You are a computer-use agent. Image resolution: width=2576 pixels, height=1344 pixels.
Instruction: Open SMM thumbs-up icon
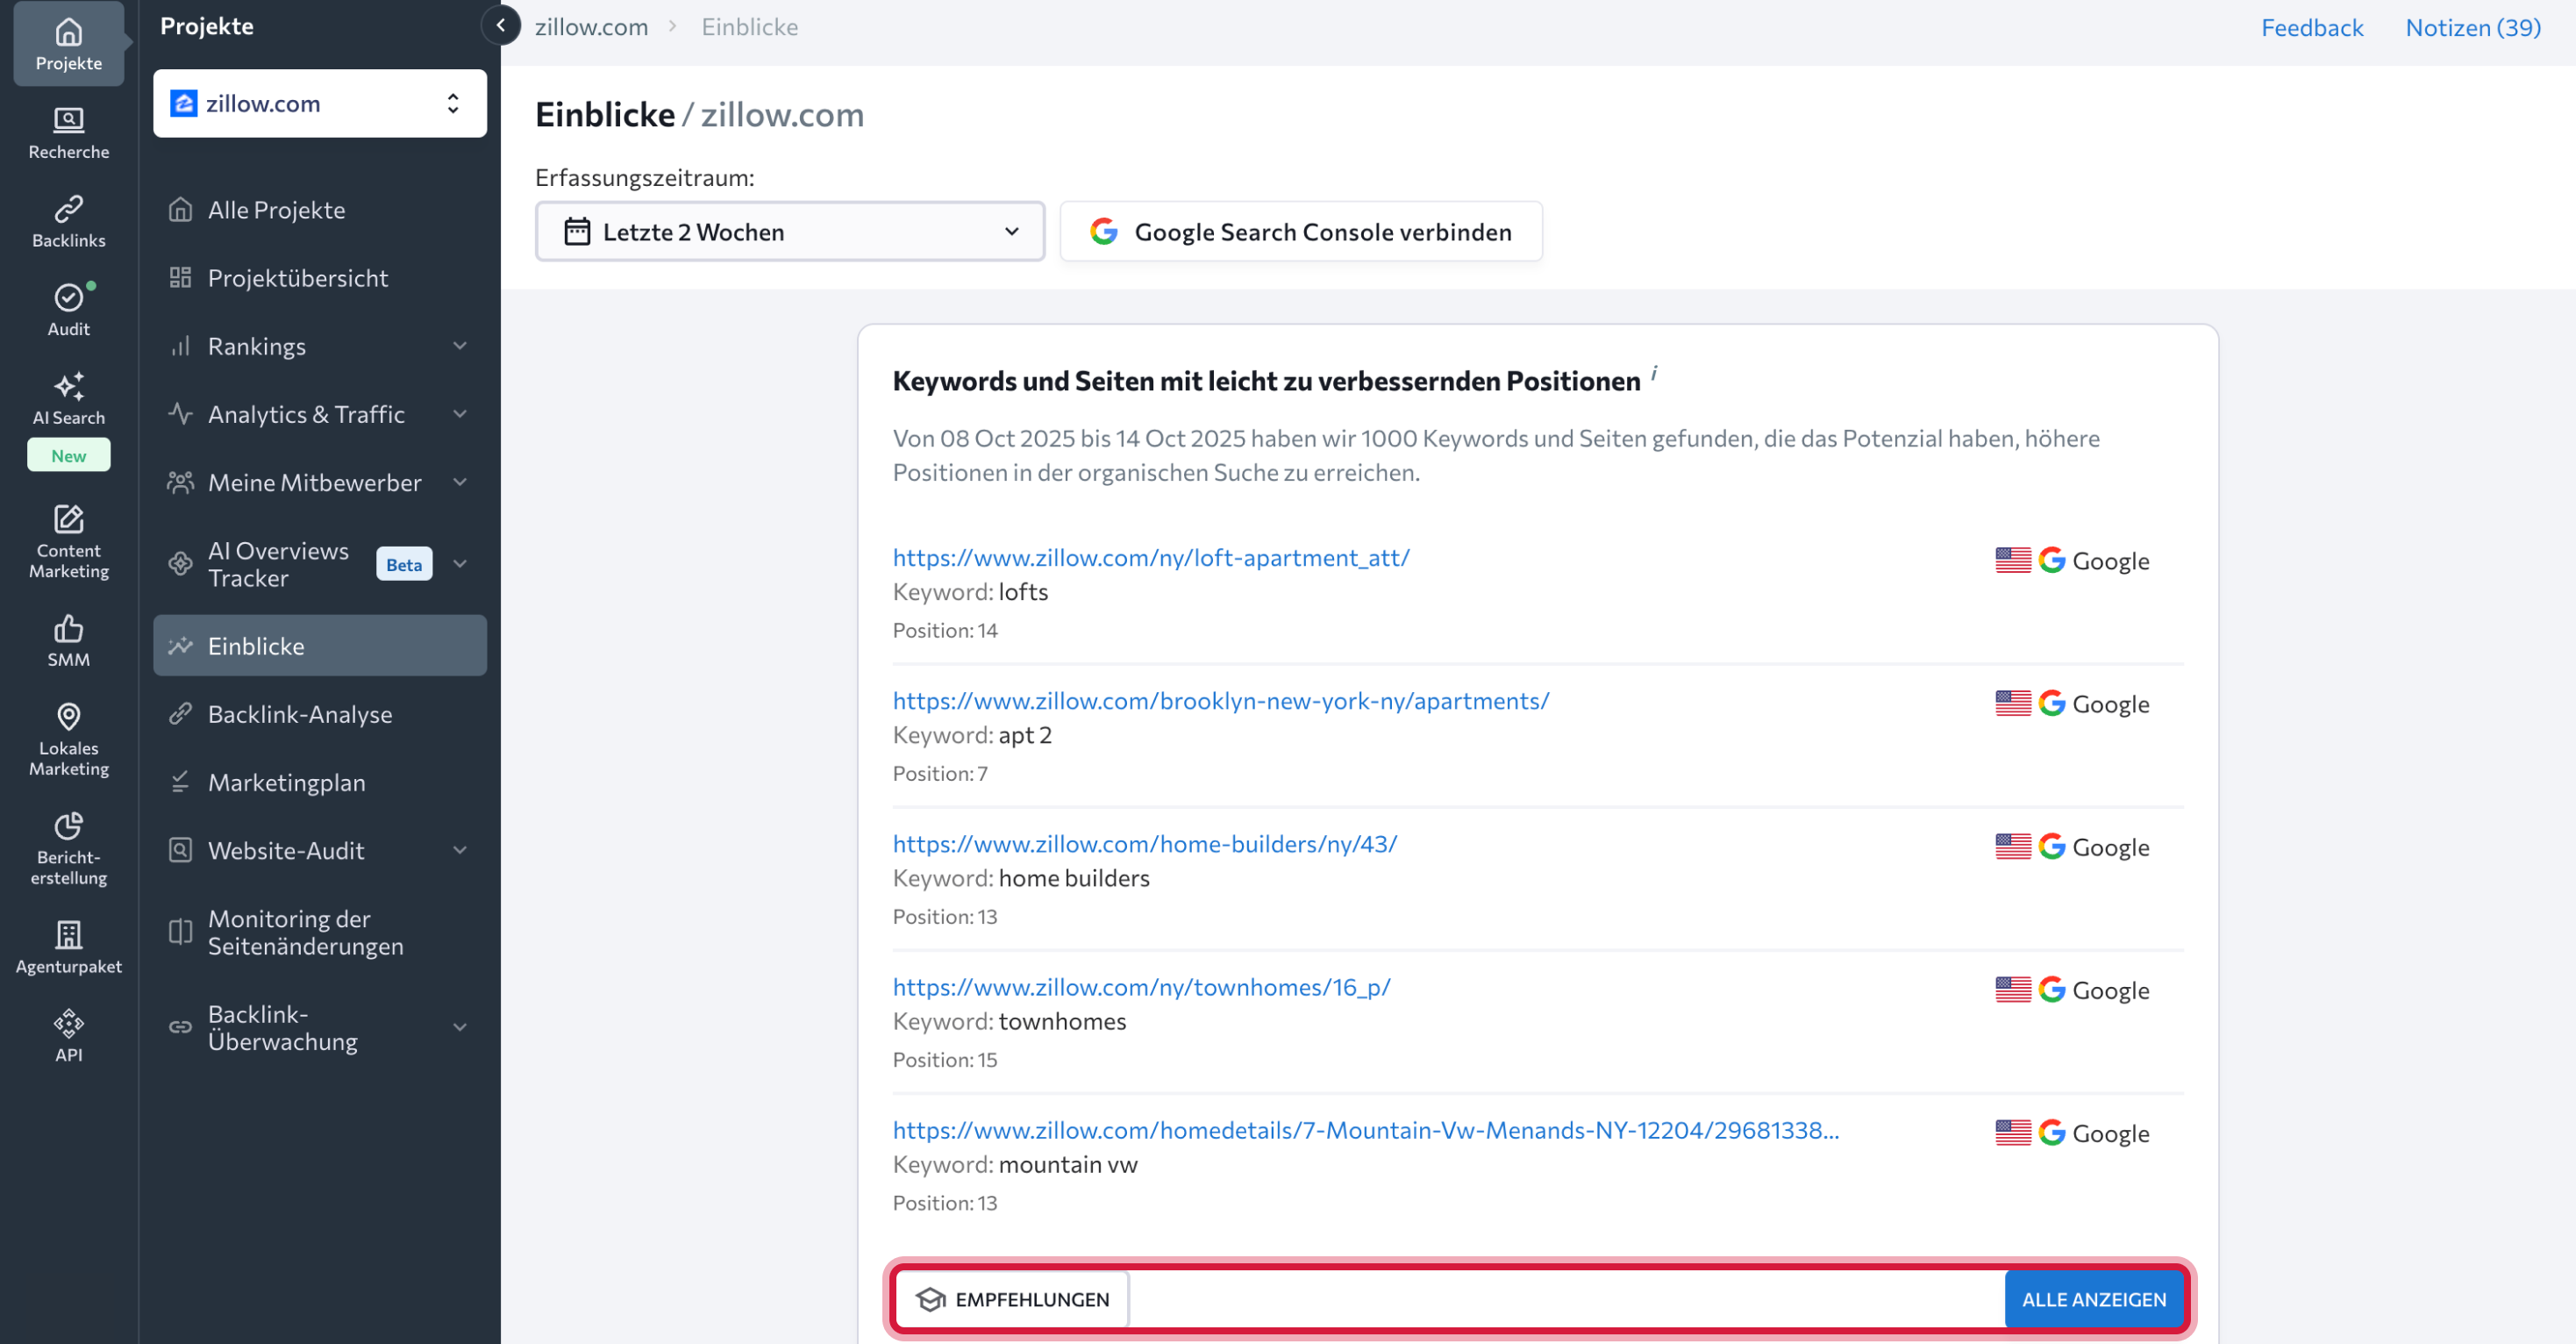coord(68,640)
